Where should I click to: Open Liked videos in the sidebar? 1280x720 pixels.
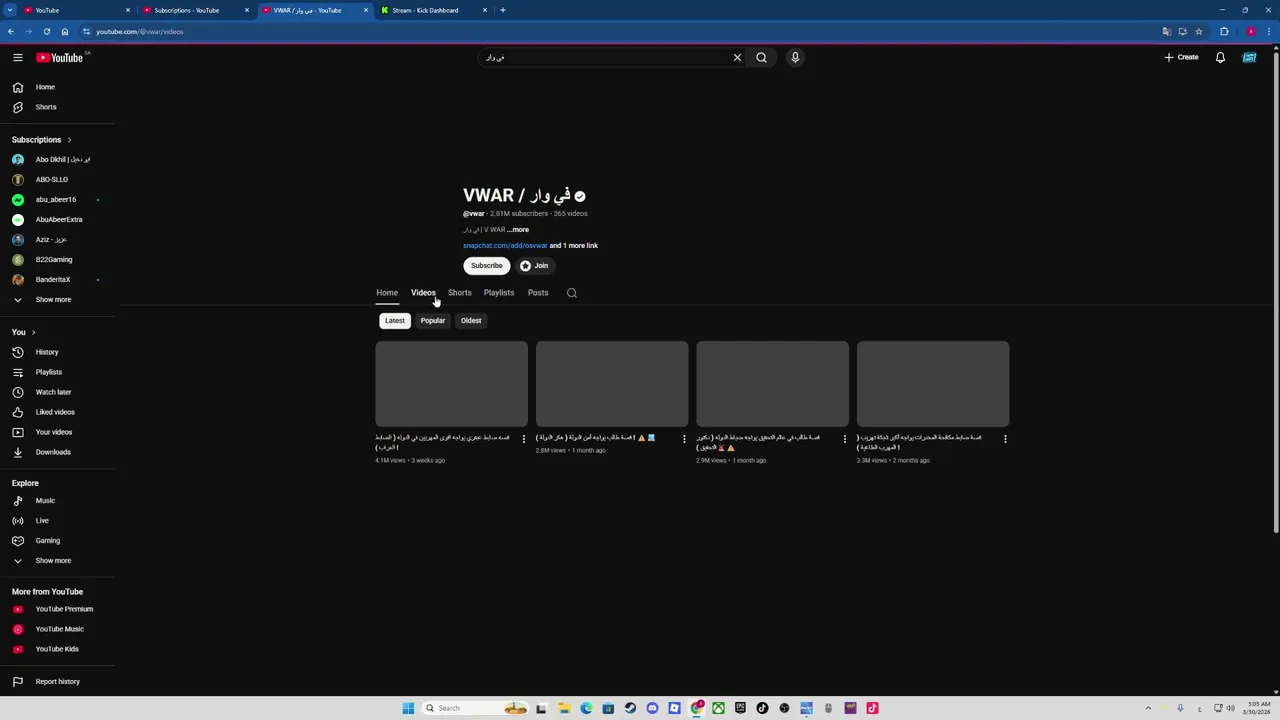pyautogui.click(x=57, y=412)
